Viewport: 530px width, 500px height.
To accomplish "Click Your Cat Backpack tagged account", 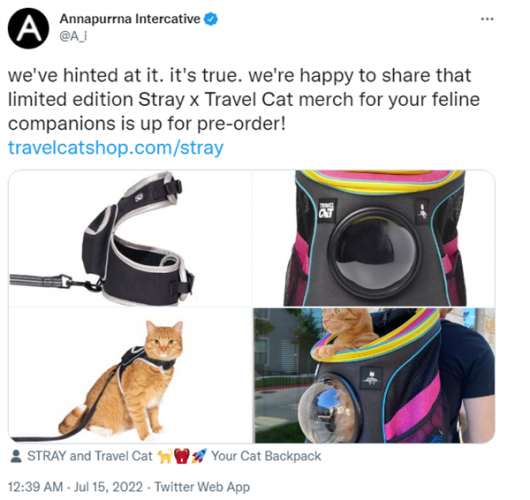I will (266, 456).
